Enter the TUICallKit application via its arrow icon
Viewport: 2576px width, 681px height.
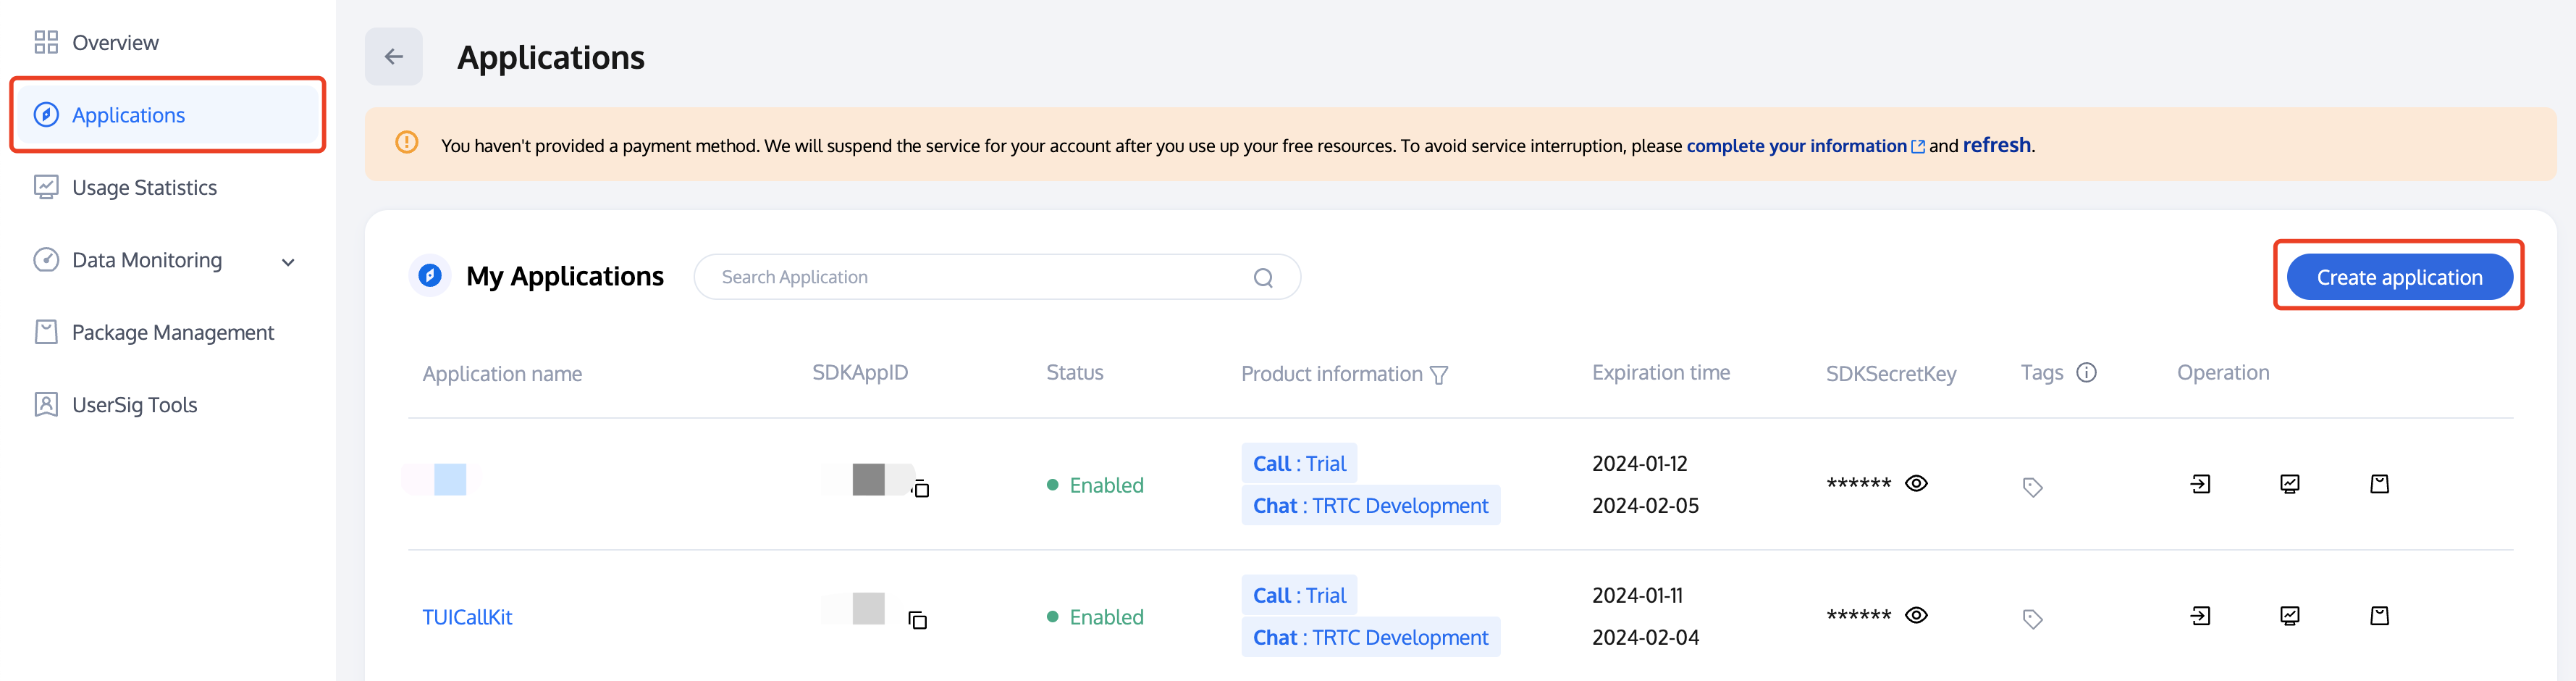pyautogui.click(x=2199, y=616)
